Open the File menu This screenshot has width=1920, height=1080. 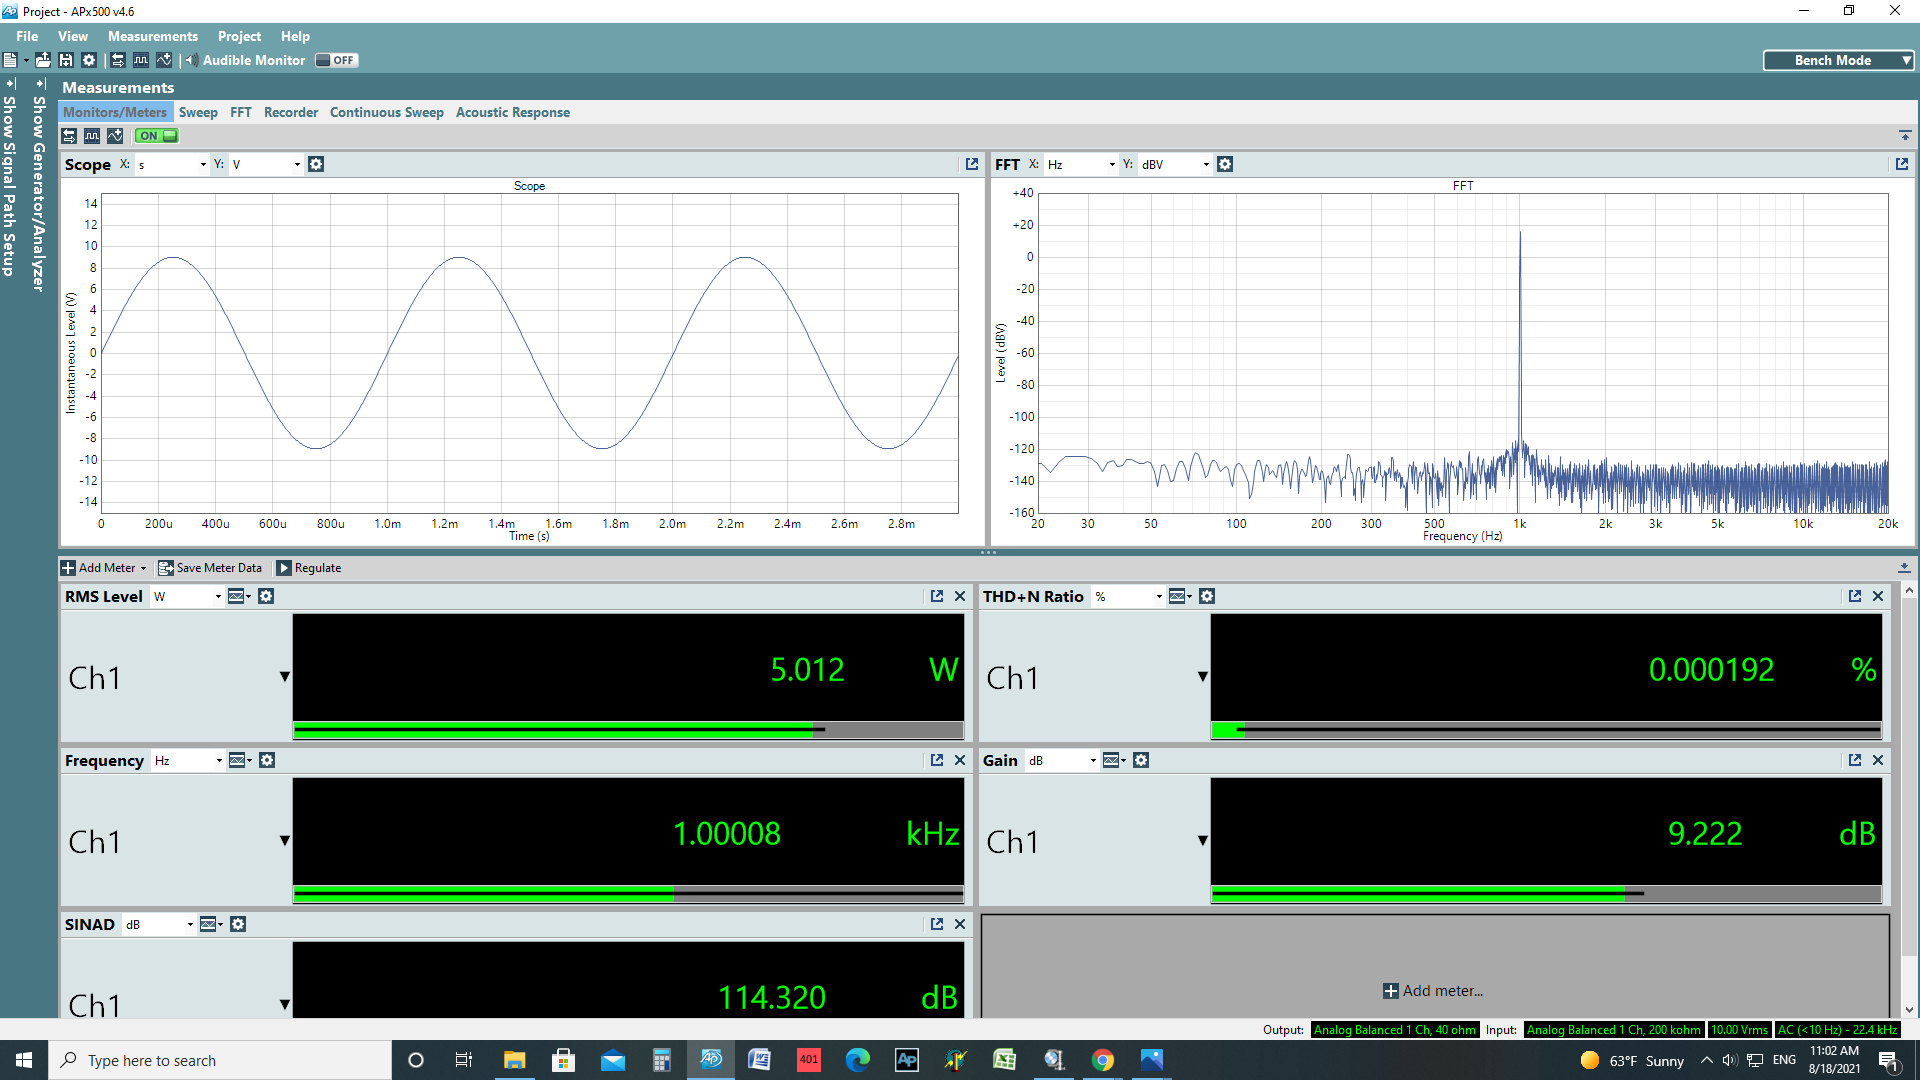tap(27, 36)
